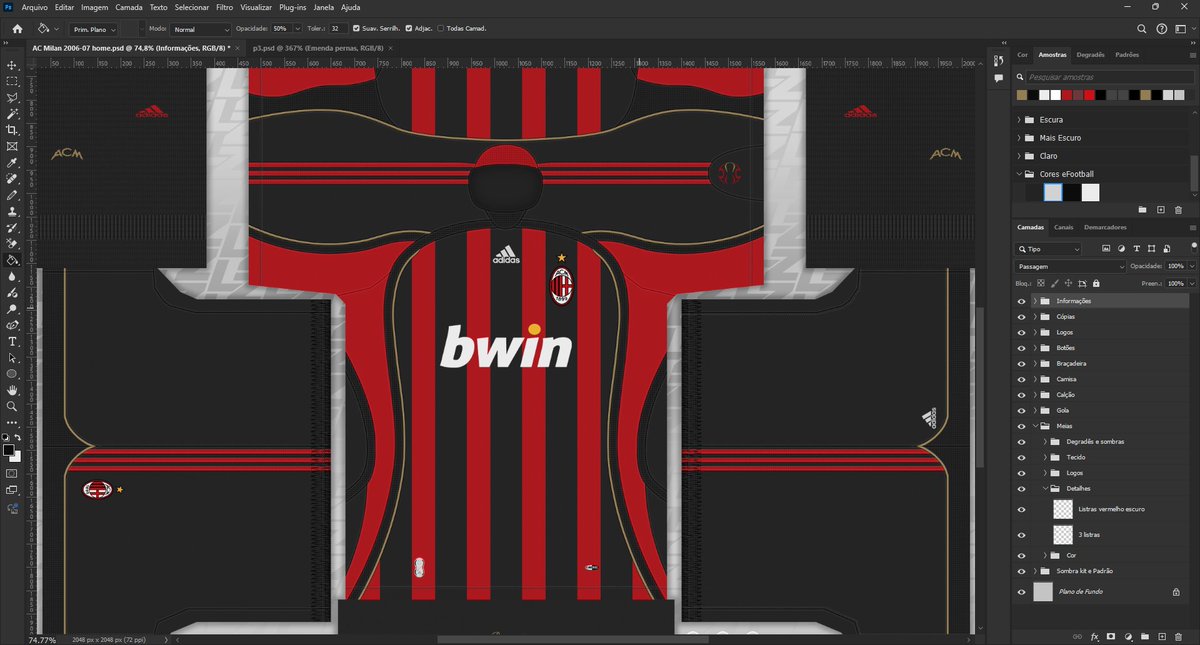Select the Move tool
The width and height of the screenshot is (1200, 645).
(12, 65)
